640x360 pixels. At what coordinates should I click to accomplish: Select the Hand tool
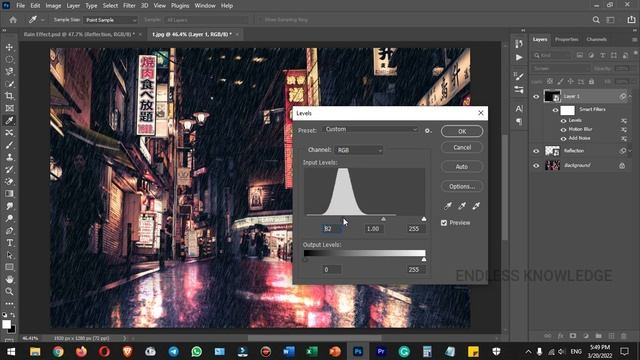tap(9, 280)
